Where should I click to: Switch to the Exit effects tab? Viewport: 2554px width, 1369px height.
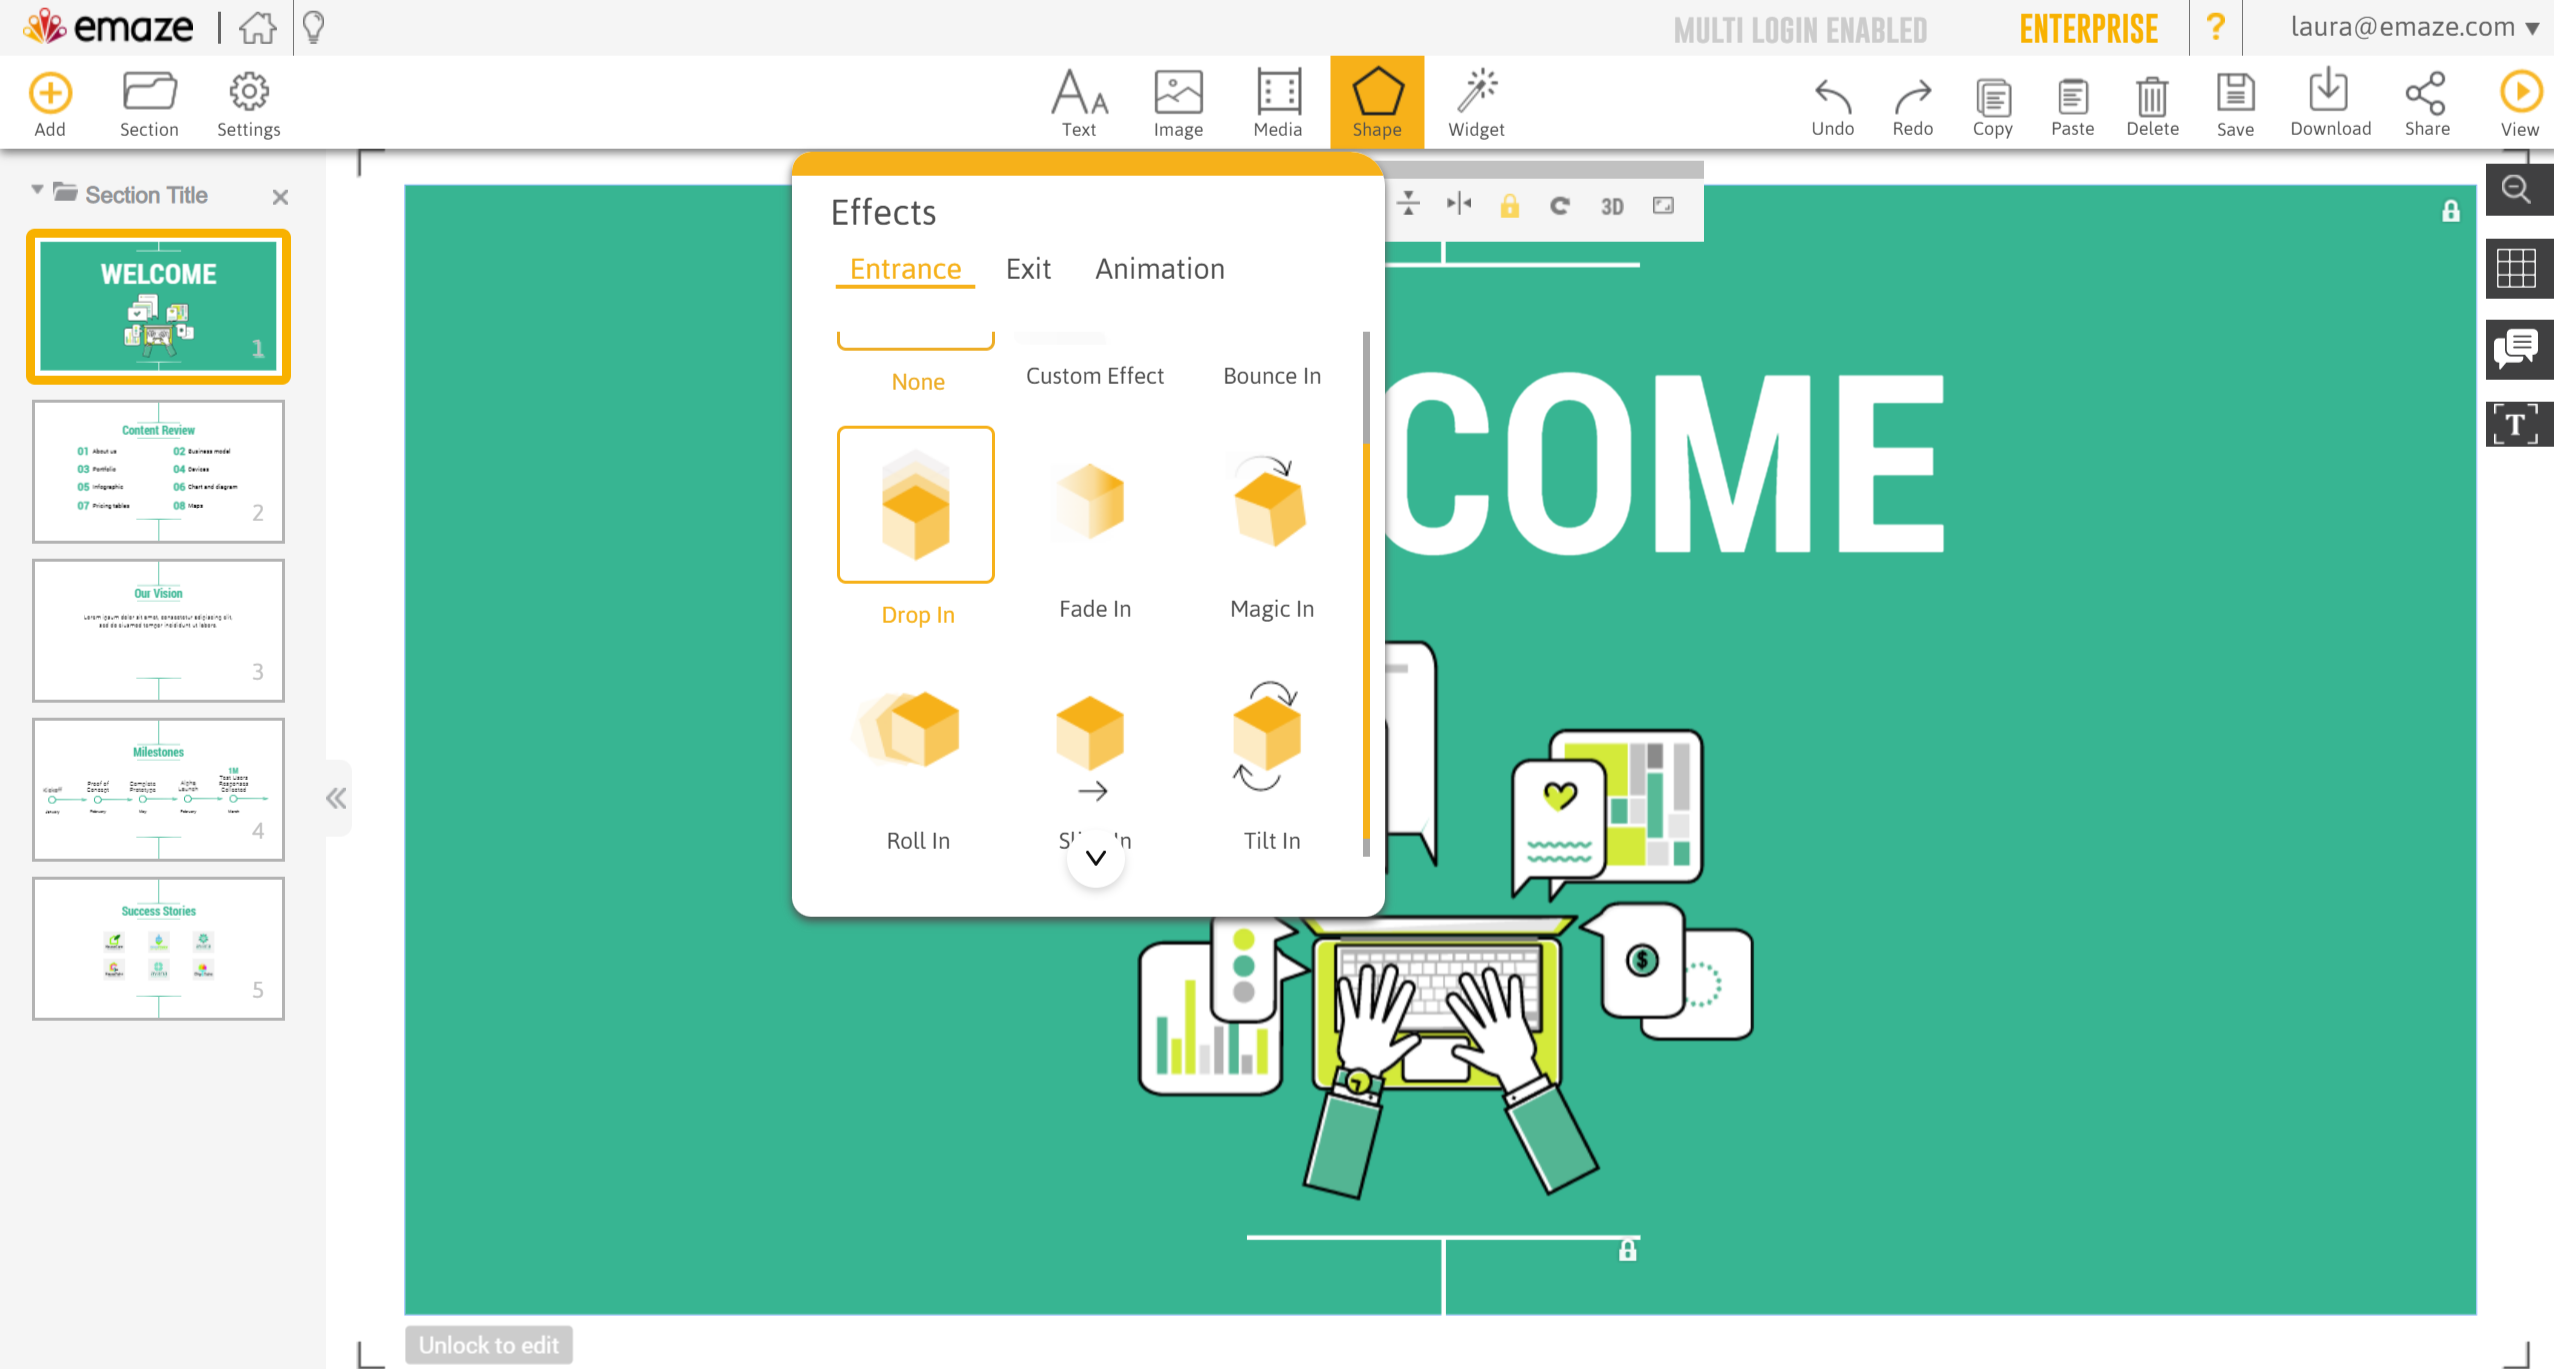coord(1029,267)
